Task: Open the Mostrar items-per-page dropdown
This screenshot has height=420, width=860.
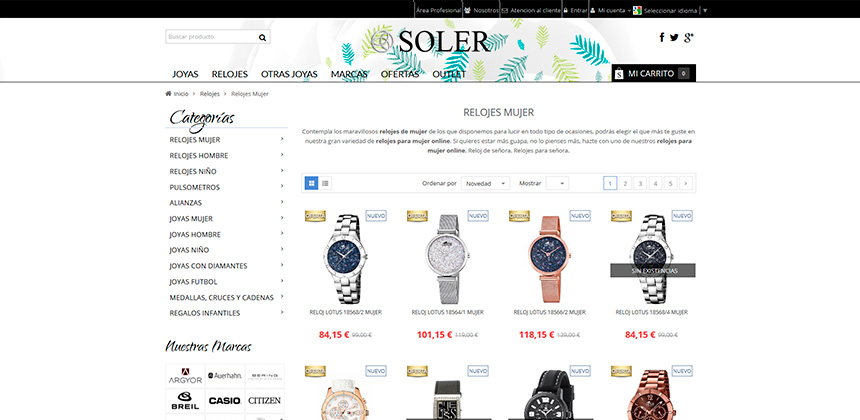Action: 557,183
